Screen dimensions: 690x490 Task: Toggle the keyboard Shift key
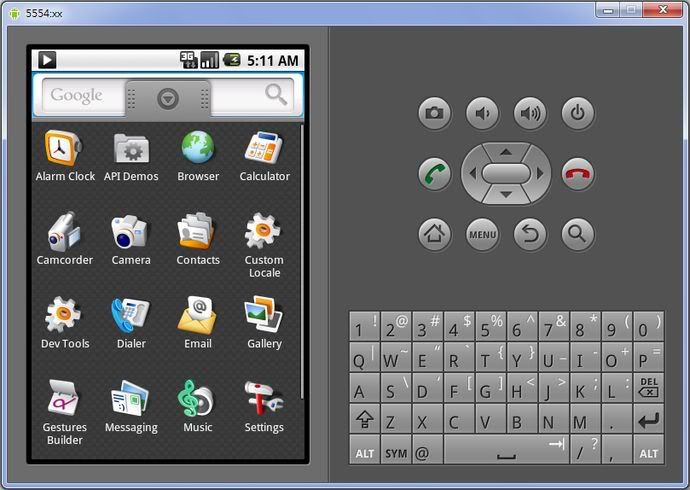pos(364,419)
